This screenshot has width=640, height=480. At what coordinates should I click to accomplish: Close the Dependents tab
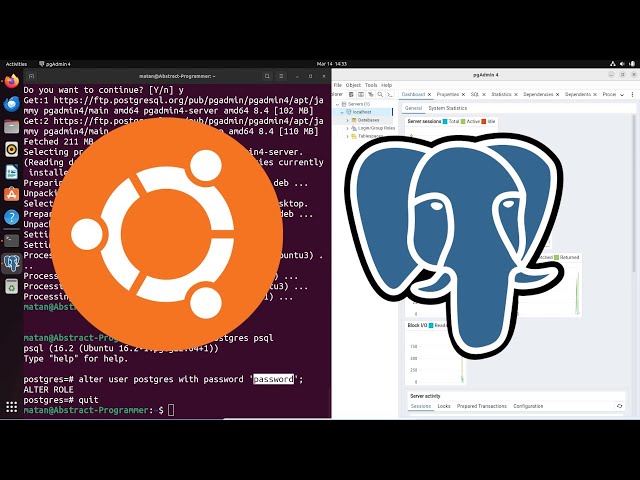pyautogui.click(x=595, y=94)
